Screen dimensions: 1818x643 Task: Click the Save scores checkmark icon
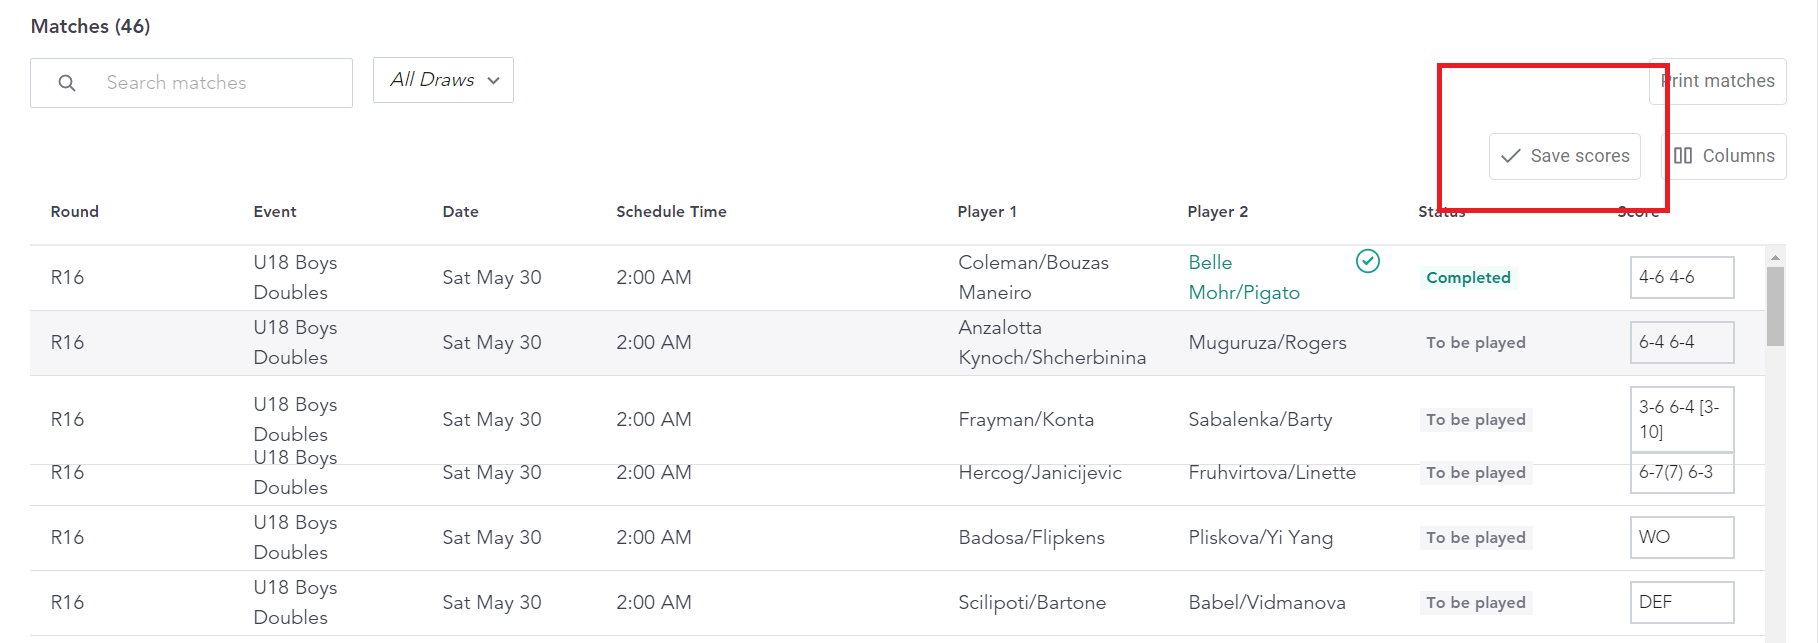(1511, 156)
